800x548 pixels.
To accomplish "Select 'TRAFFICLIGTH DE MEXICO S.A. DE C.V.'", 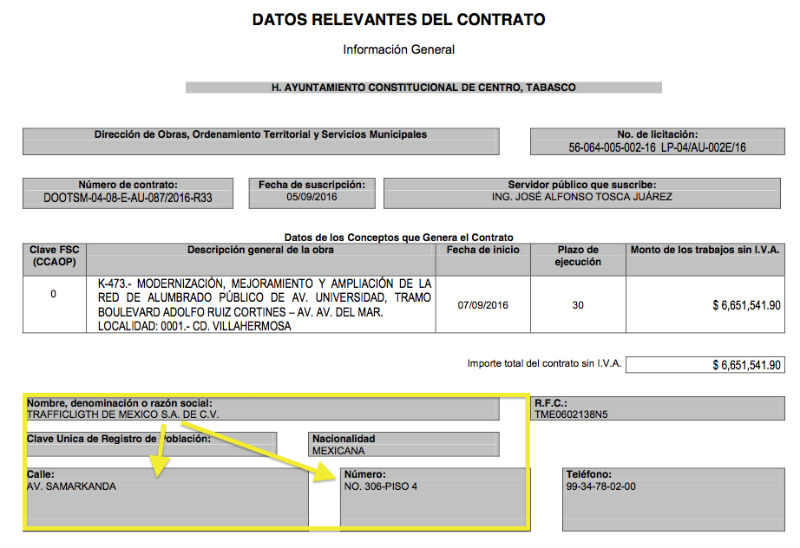I will click(x=123, y=414).
